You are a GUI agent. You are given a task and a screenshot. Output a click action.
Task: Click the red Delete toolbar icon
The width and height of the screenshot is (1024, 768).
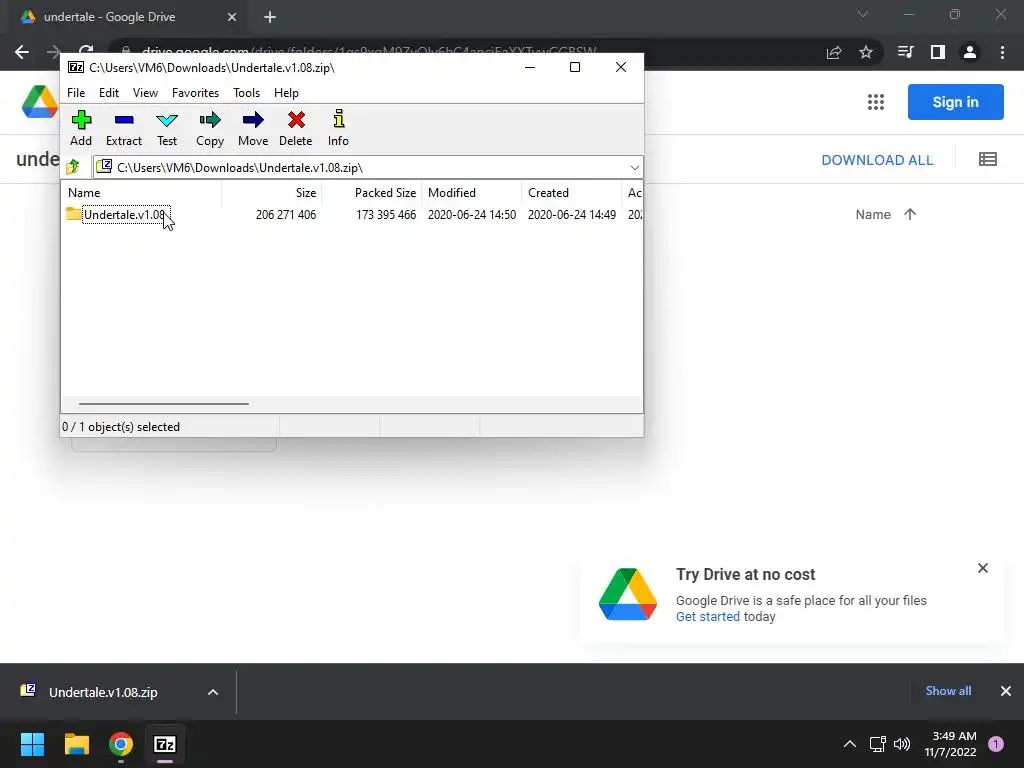(x=296, y=128)
